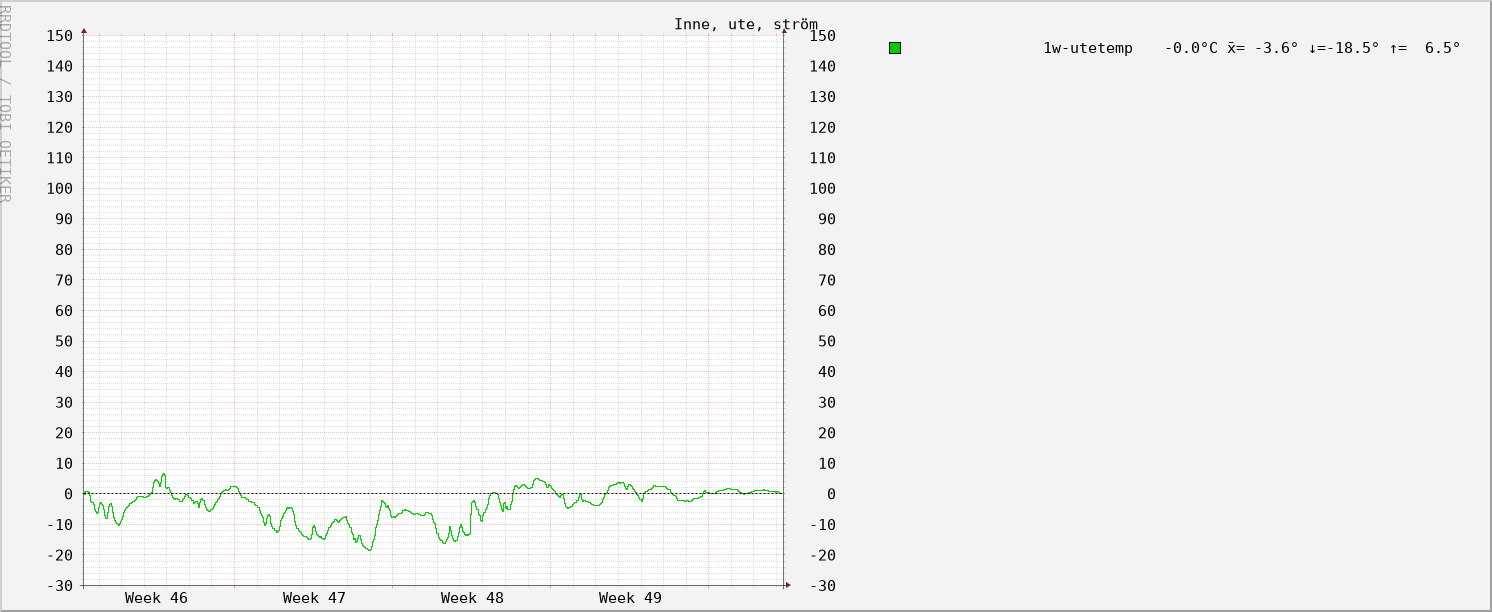Click the 50 label on left y-axis
This screenshot has width=1492, height=612.
click(64, 342)
